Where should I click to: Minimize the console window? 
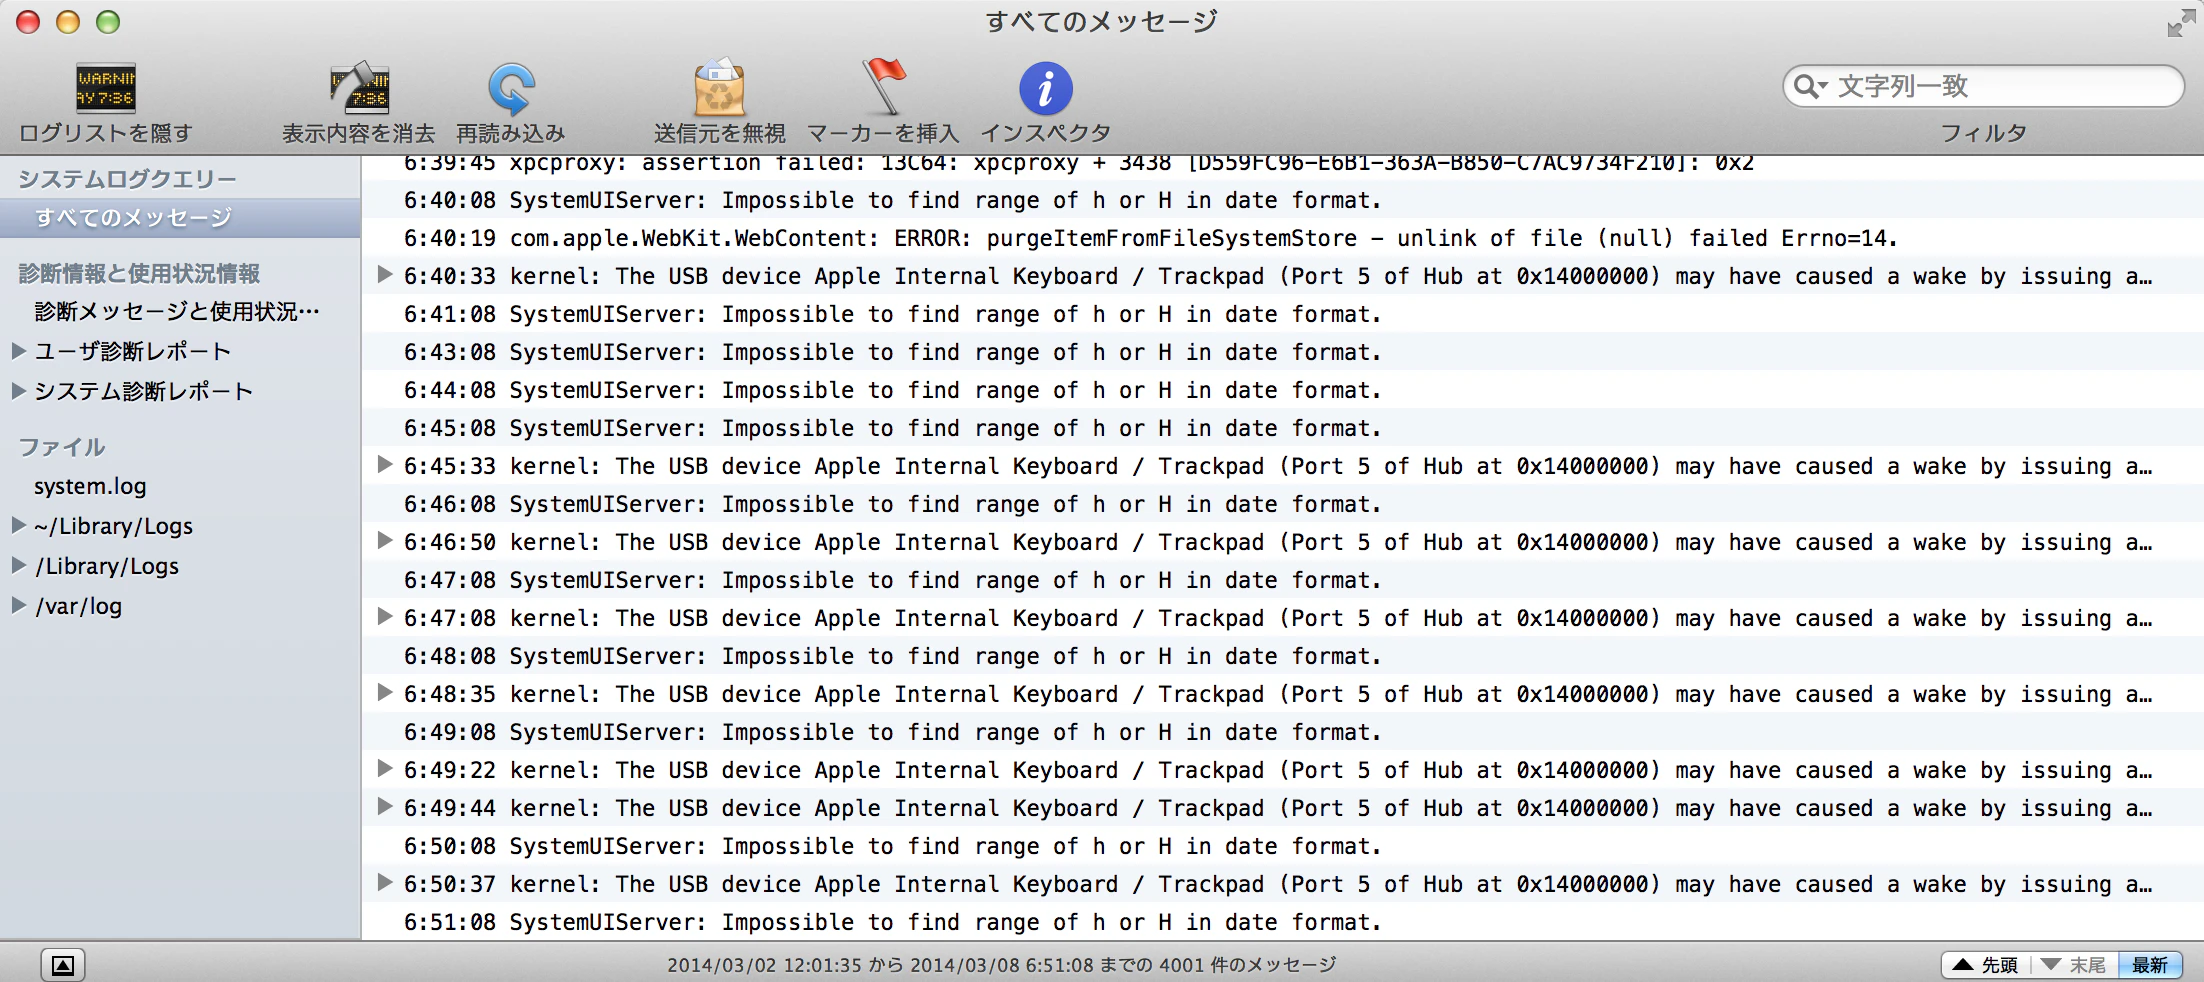pos(68,22)
